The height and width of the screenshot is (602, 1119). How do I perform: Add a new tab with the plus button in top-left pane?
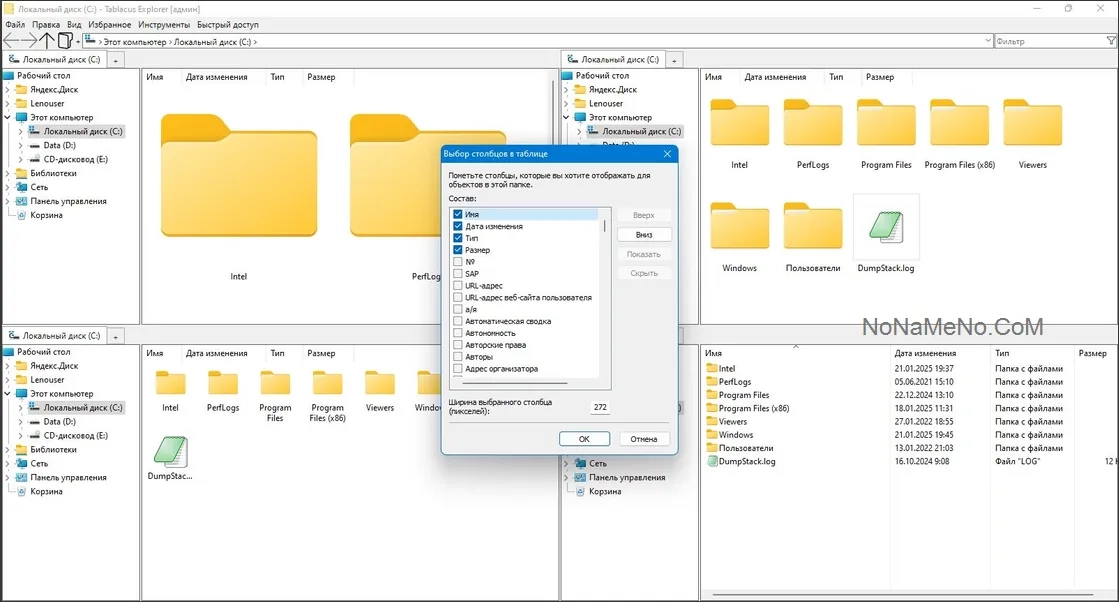(116, 60)
